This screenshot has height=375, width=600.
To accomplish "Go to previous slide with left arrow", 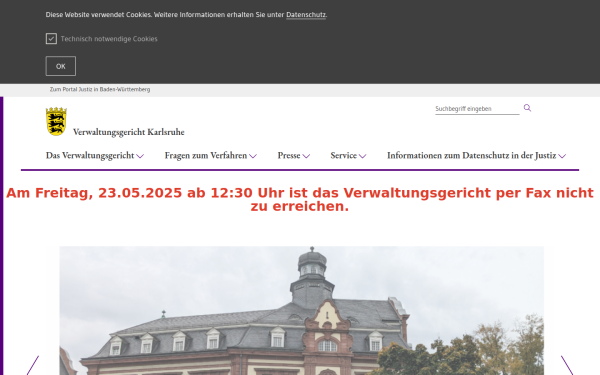I will (x=33, y=365).
